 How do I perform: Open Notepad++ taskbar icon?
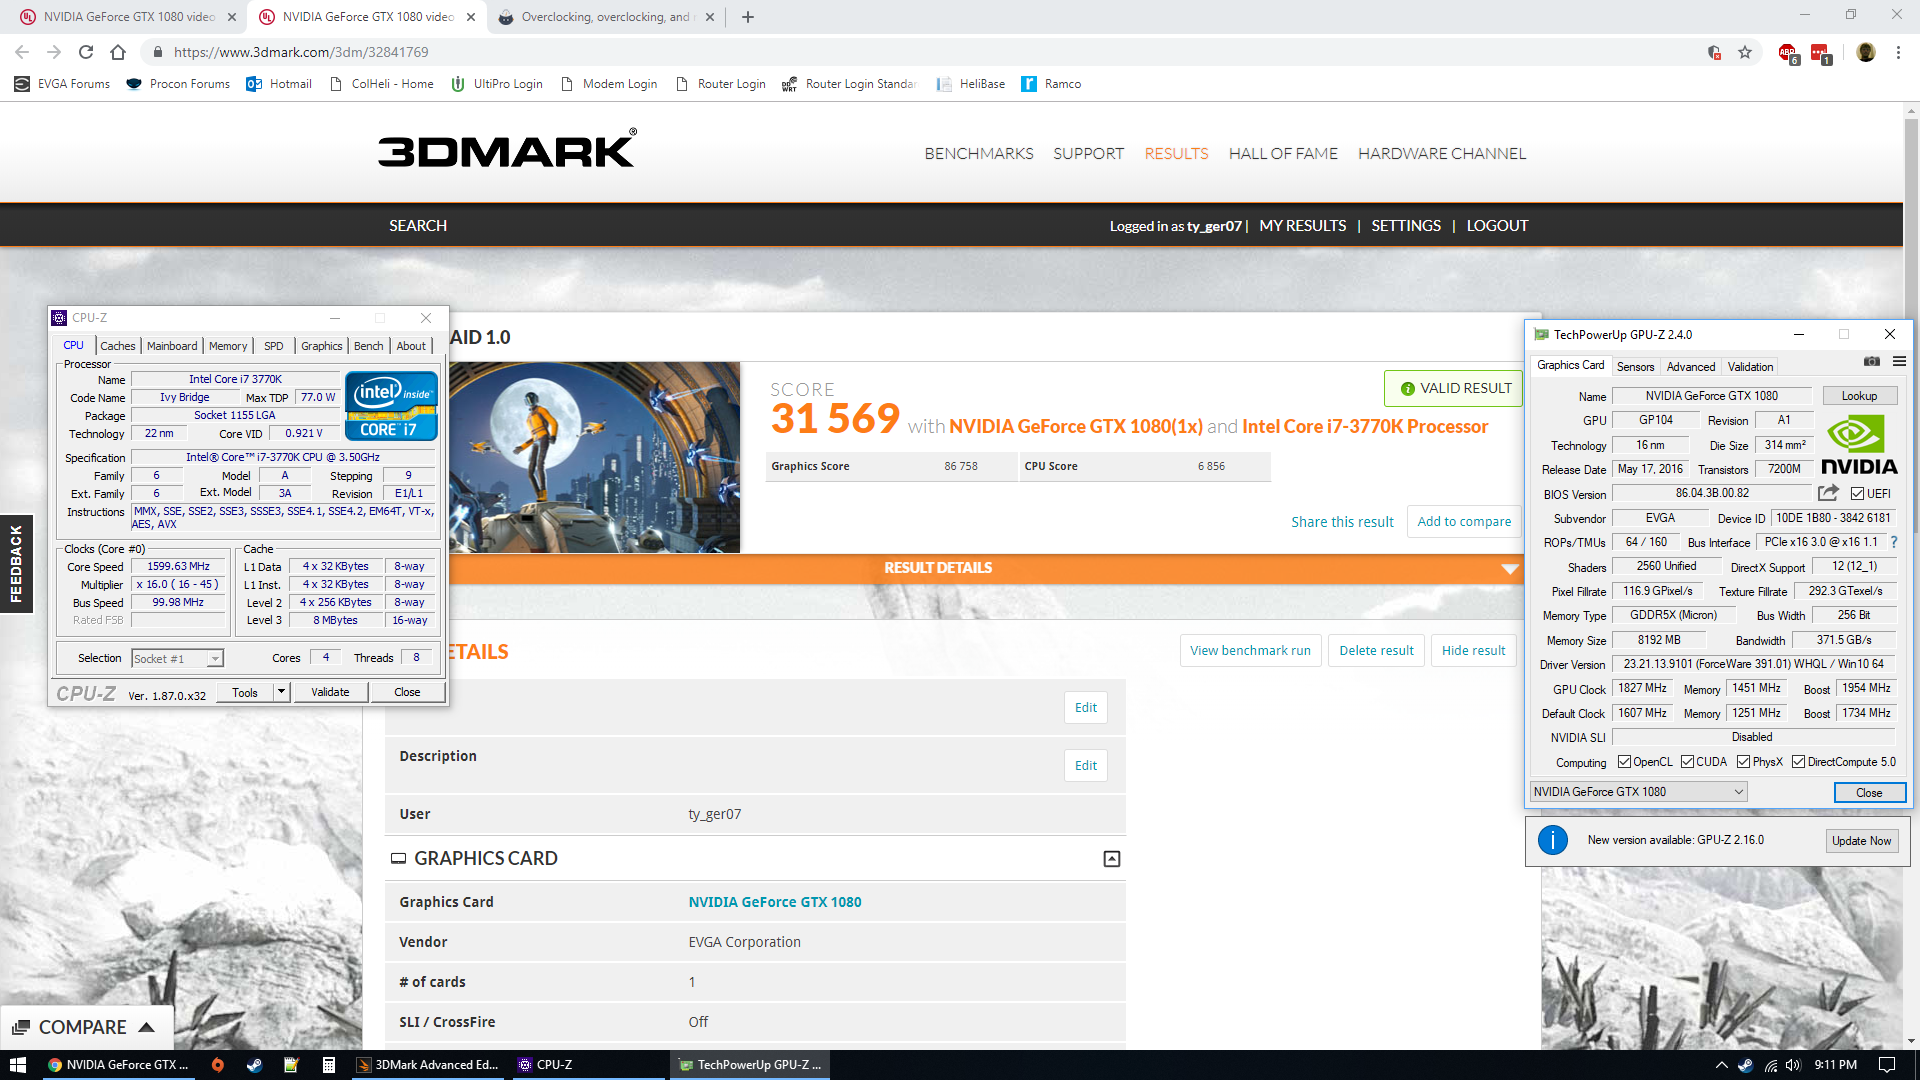tap(291, 1065)
